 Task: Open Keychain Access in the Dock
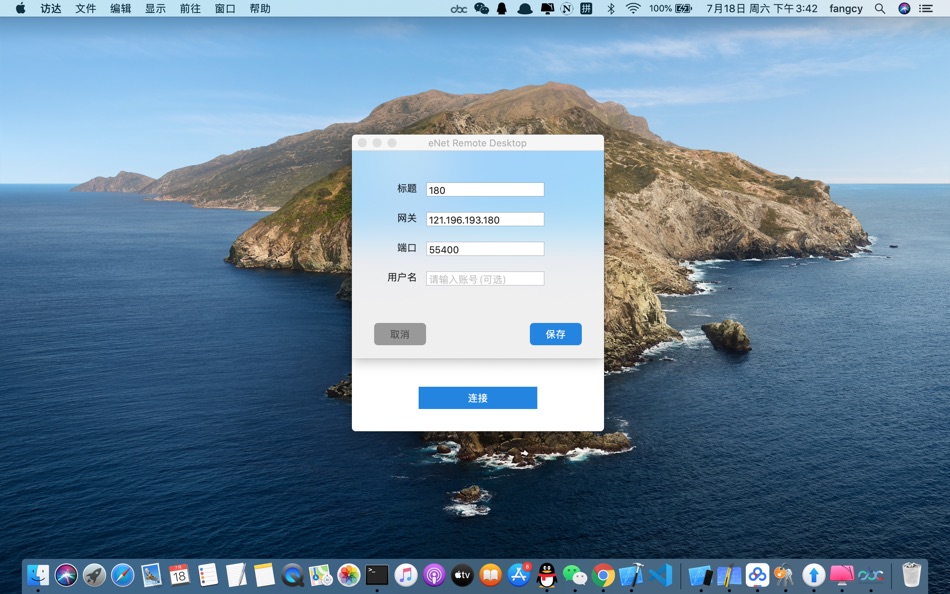coord(784,575)
